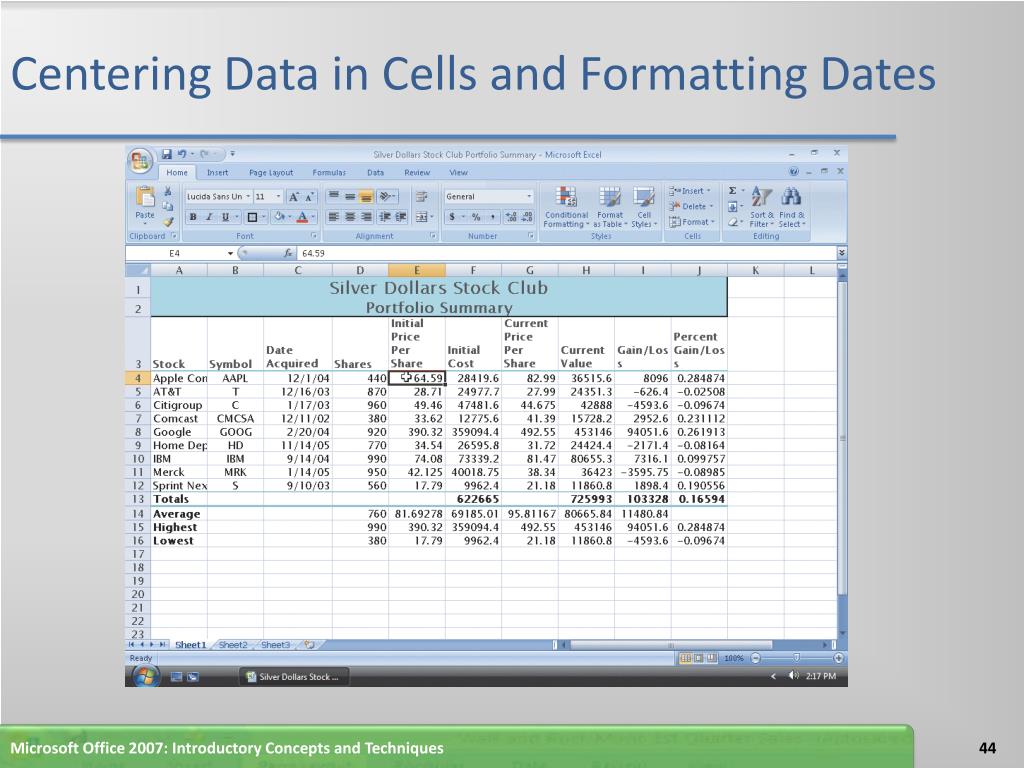Click the Insert Function fx button
Viewport: 1024px width, 768px height.
click(x=288, y=253)
